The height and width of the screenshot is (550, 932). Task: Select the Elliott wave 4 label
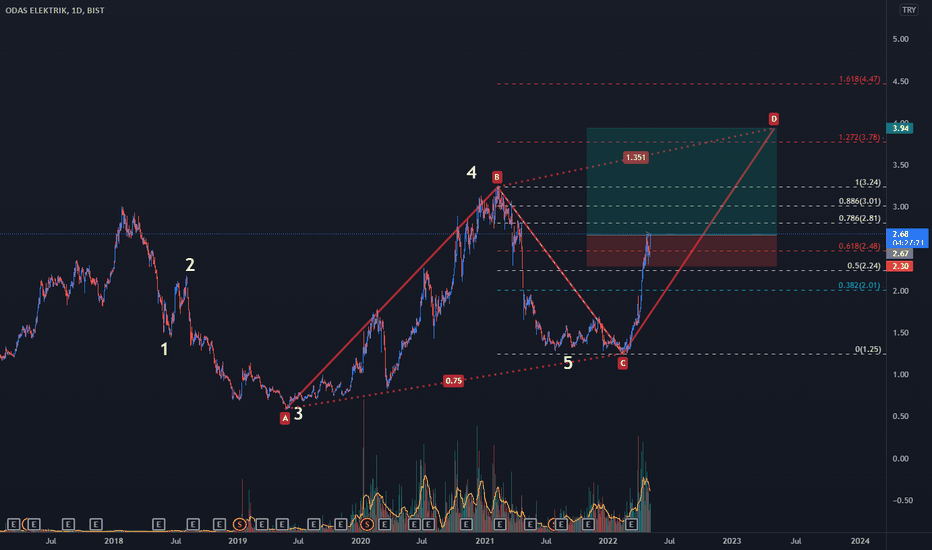[471, 172]
